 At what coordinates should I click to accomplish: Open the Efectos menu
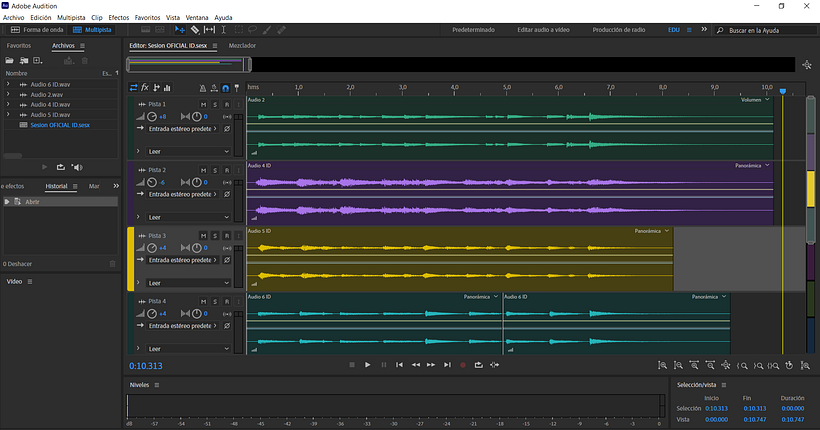point(119,17)
